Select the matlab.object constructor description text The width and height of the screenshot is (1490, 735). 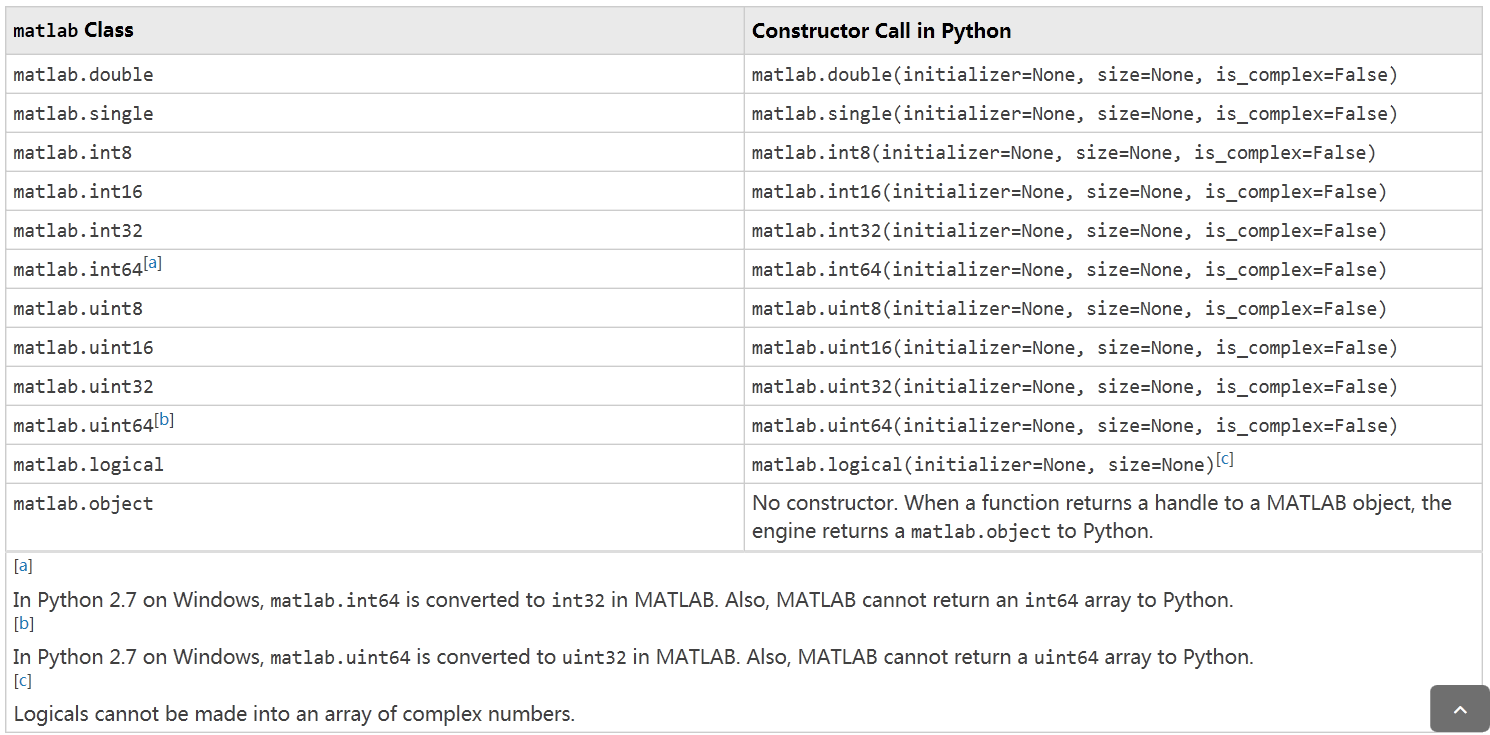click(1100, 516)
